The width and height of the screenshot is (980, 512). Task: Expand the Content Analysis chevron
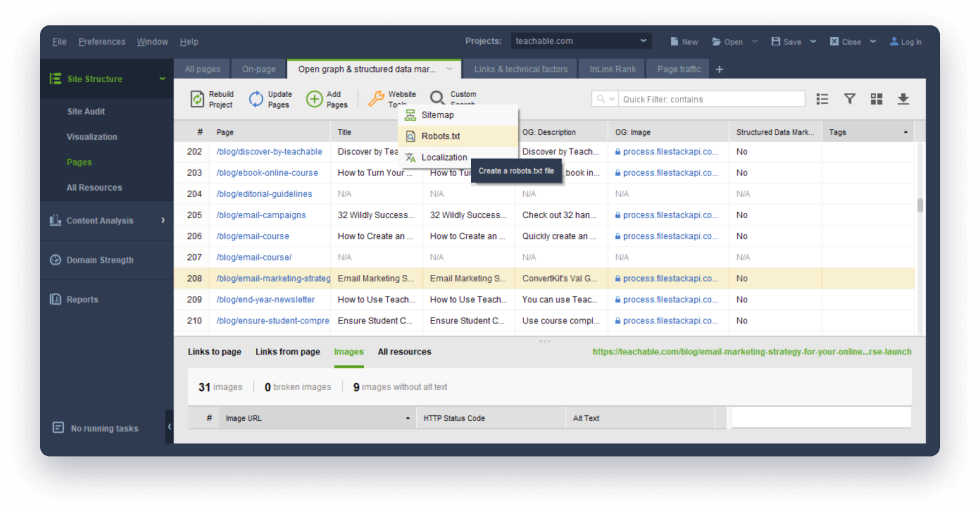click(163, 220)
